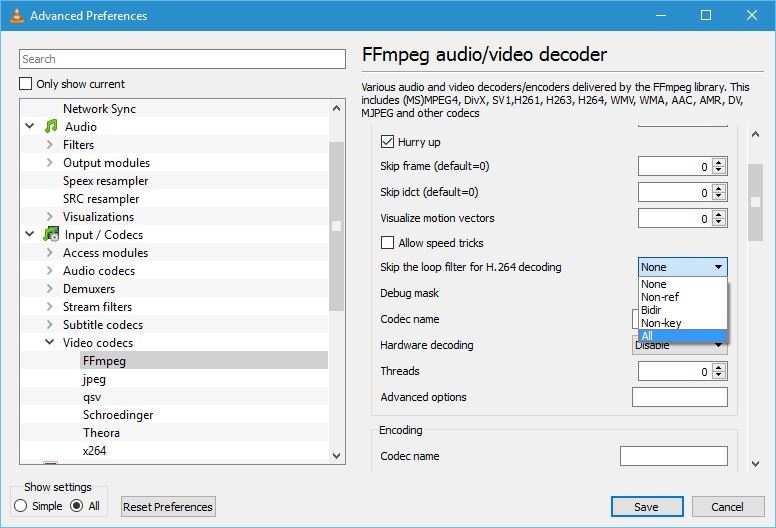This screenshot has width=776, height=528.
Task: Decrease the Skip idct value
Action: [x=719, y=196]
